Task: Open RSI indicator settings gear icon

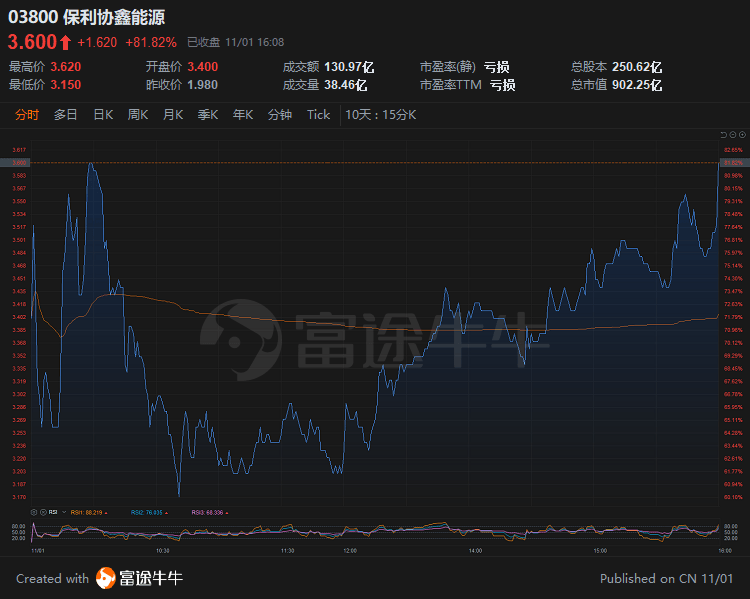Action: (34, 512)
